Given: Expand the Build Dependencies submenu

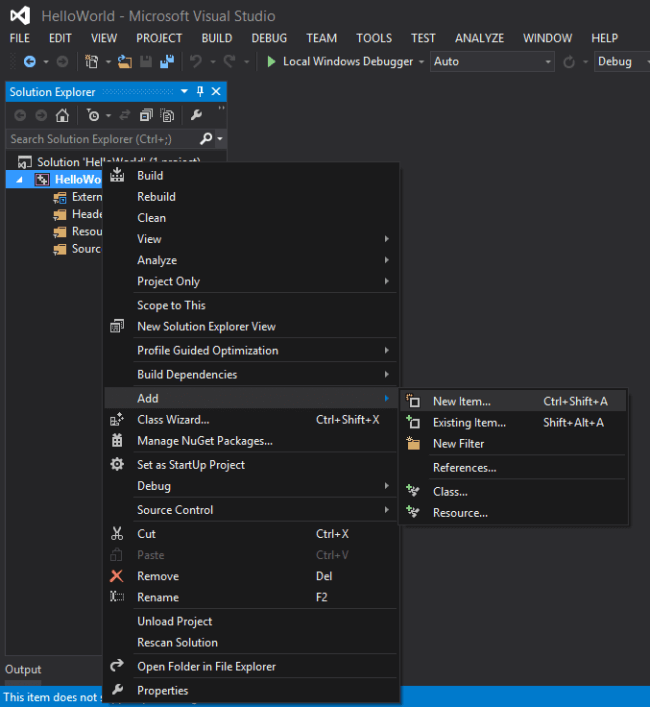Looking at the screenshot, I should [x=387, y=374].
